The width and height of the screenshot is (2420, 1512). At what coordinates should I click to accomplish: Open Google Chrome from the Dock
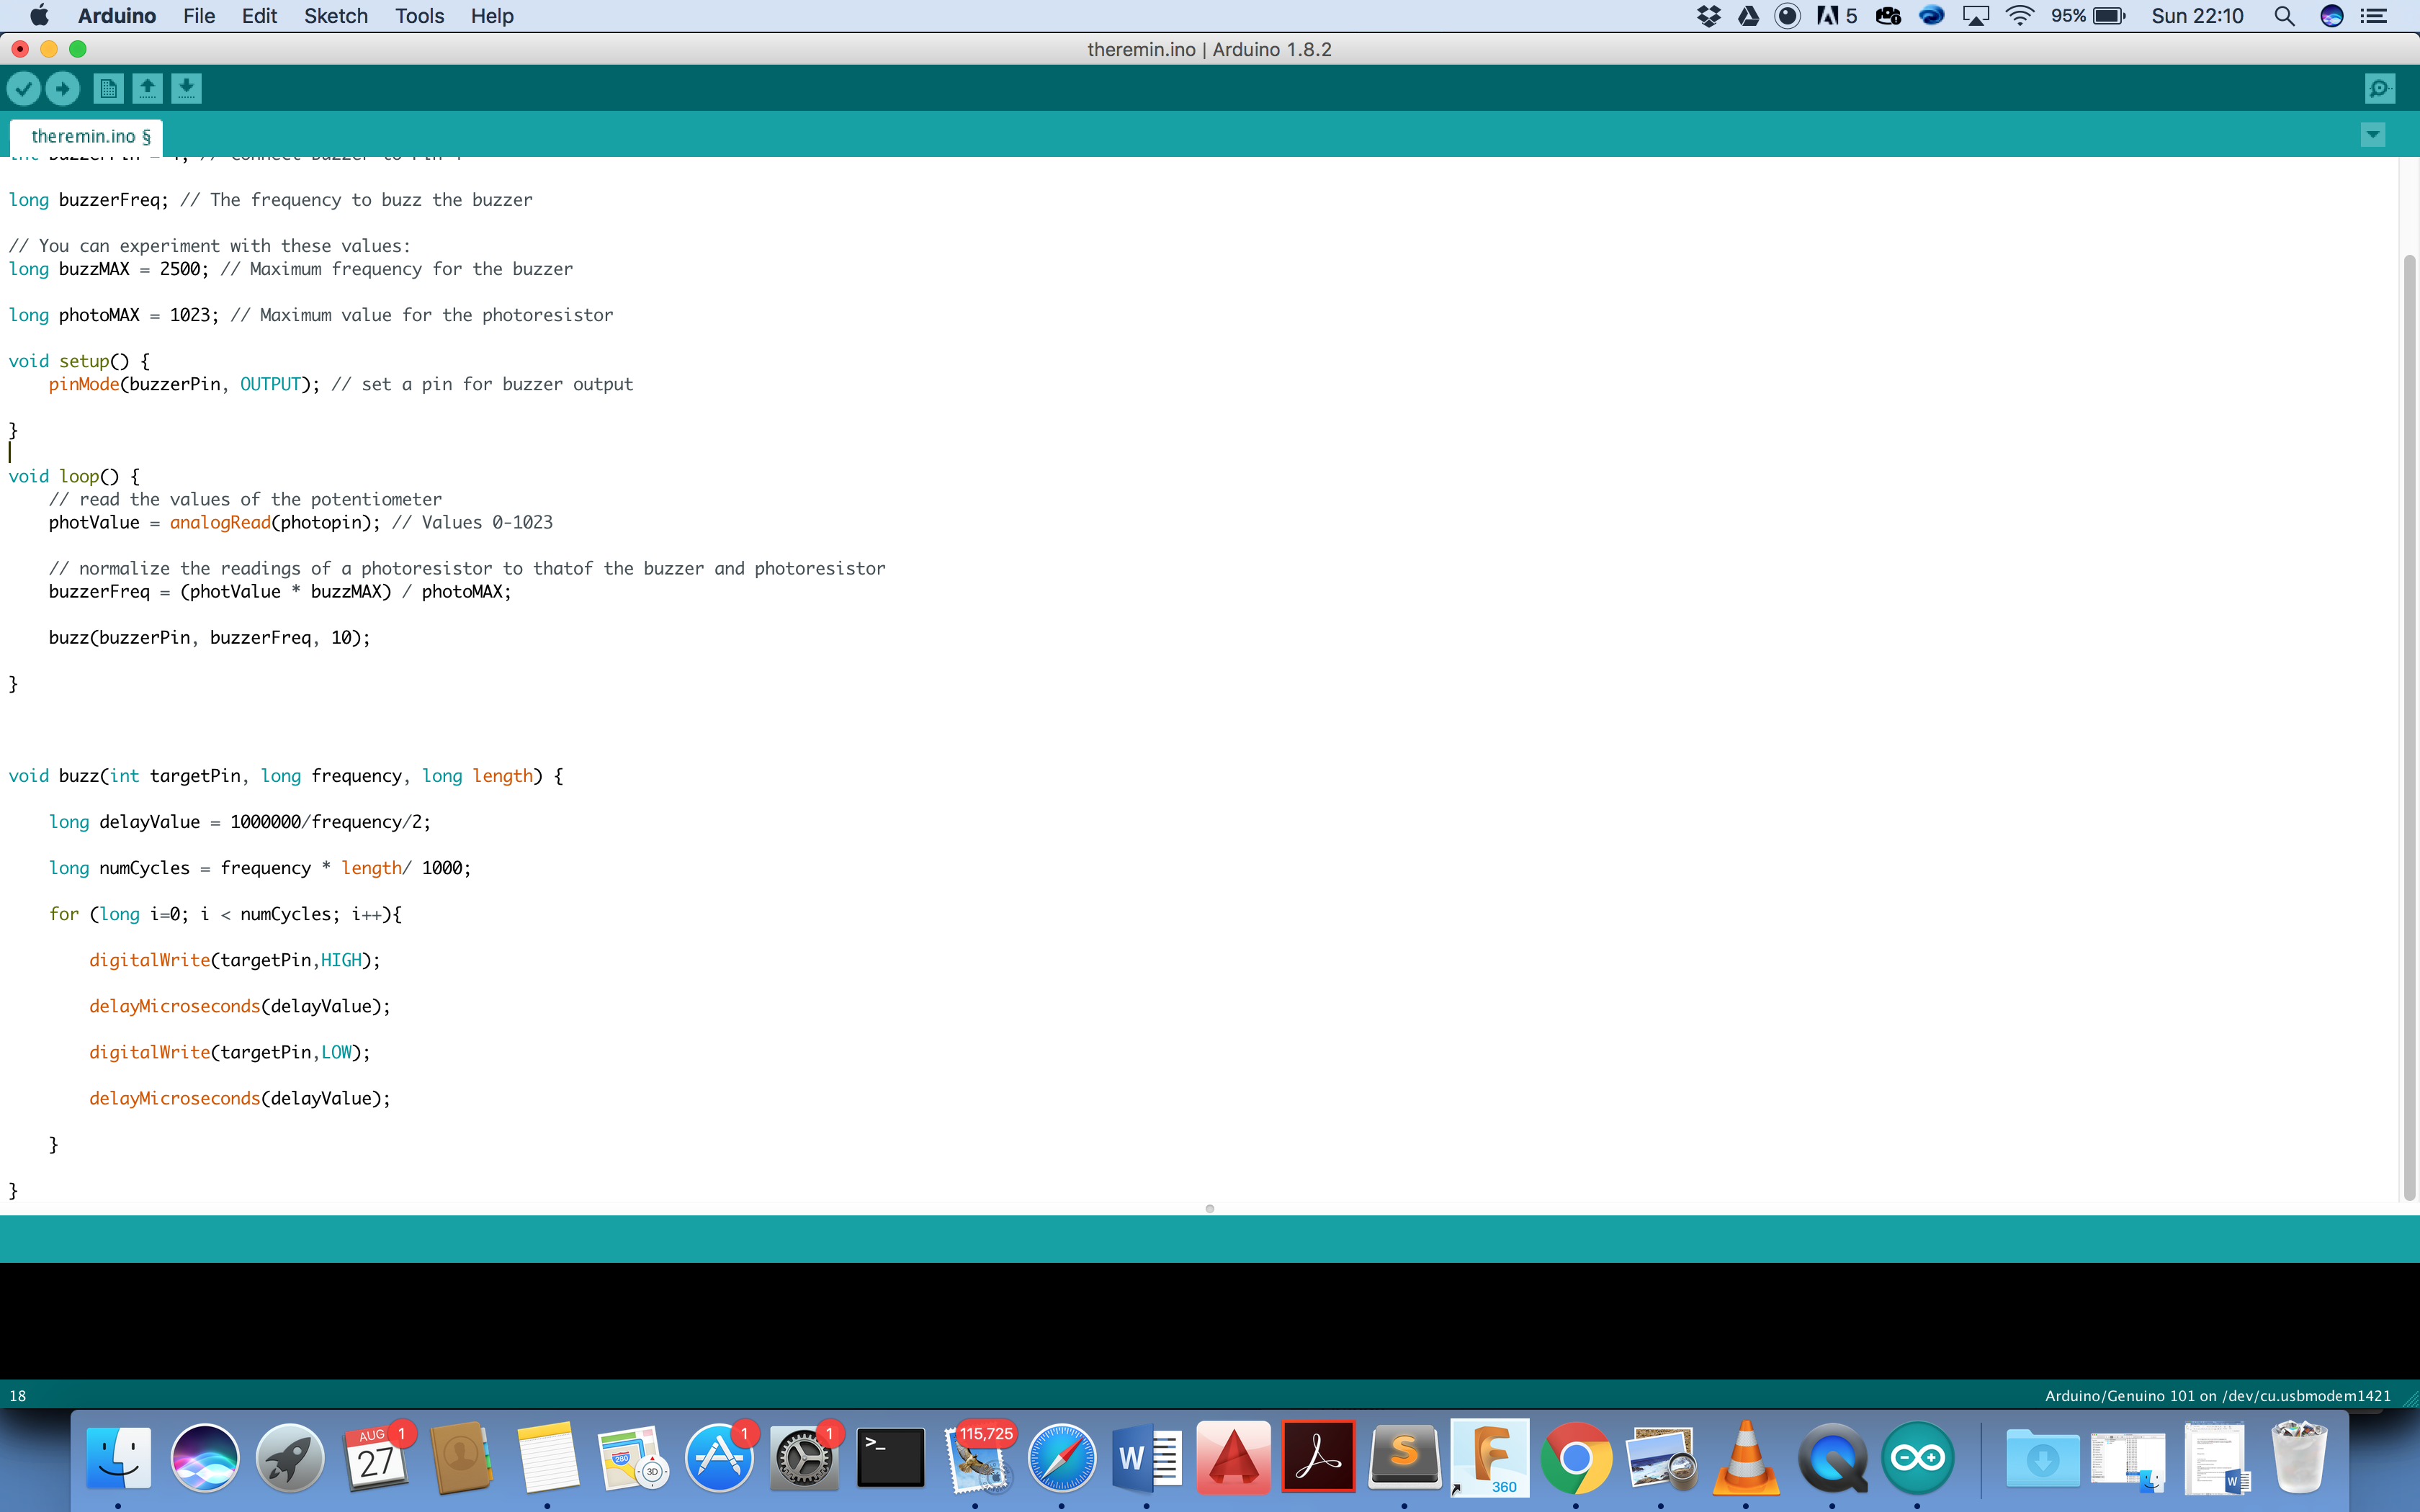click(1576, 1457)
